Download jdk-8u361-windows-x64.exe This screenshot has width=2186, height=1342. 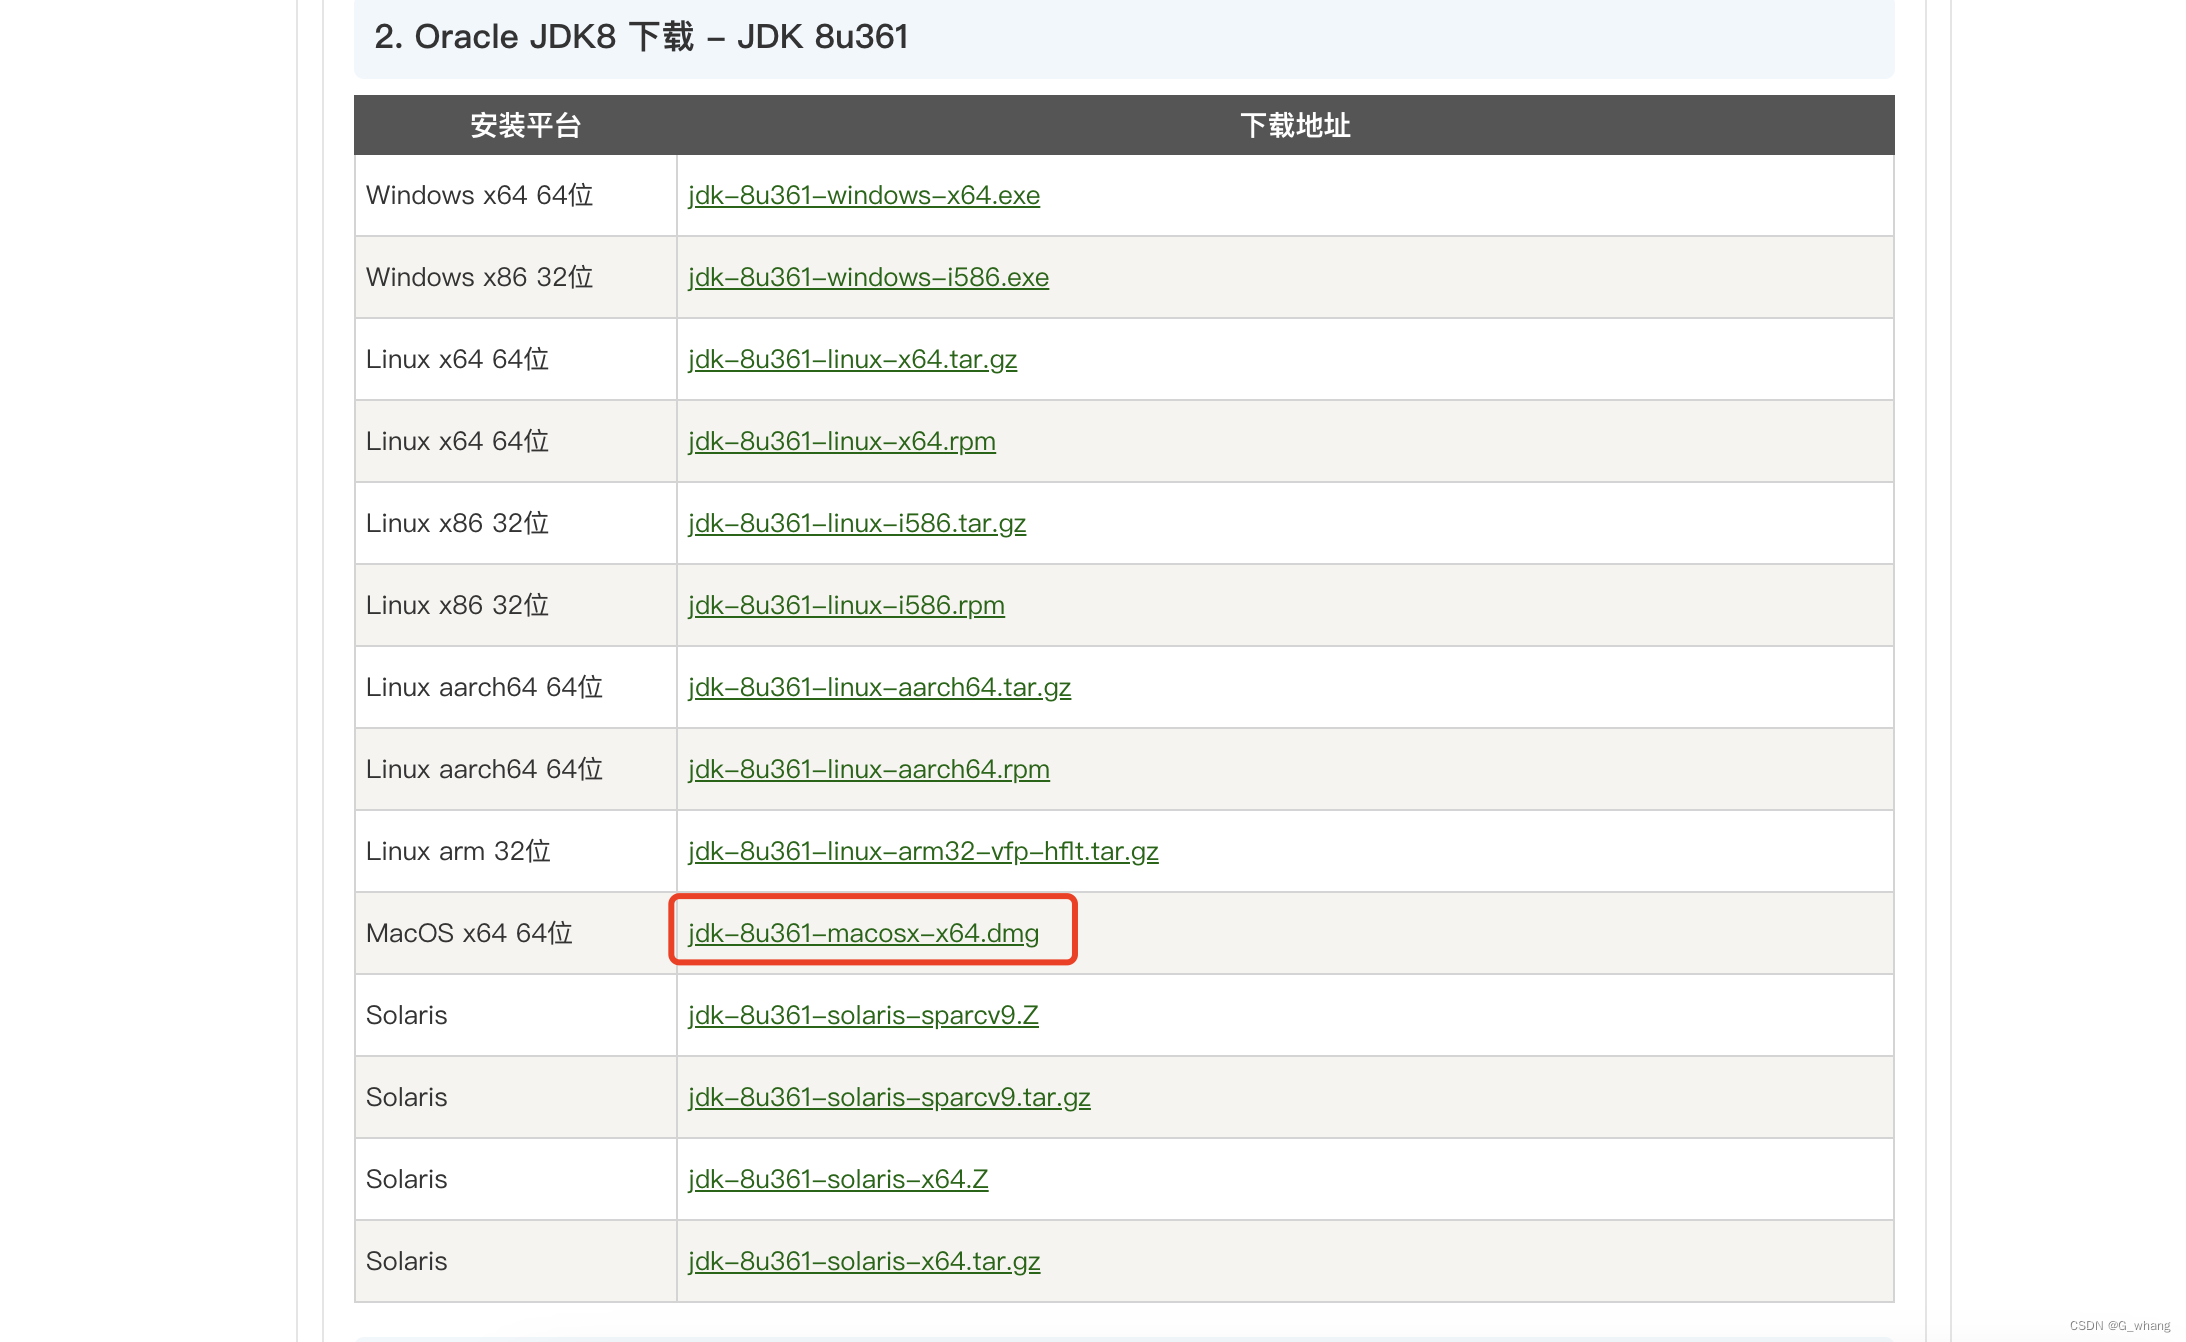coord(862,195)
